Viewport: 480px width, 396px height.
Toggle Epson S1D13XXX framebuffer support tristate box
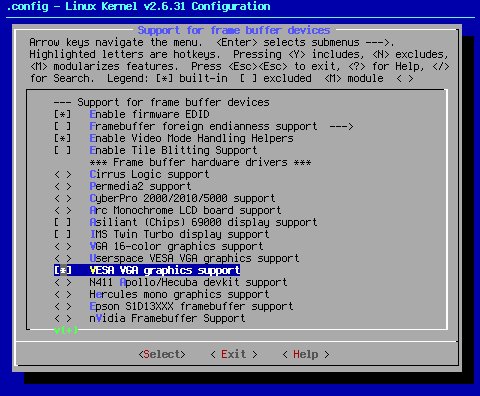coord(62,306)
